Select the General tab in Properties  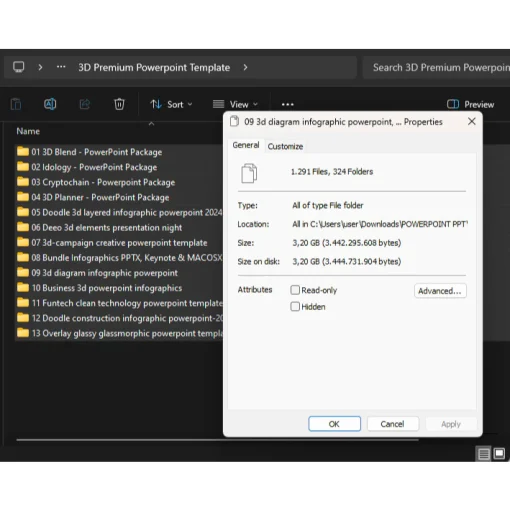tap(246, 145)
